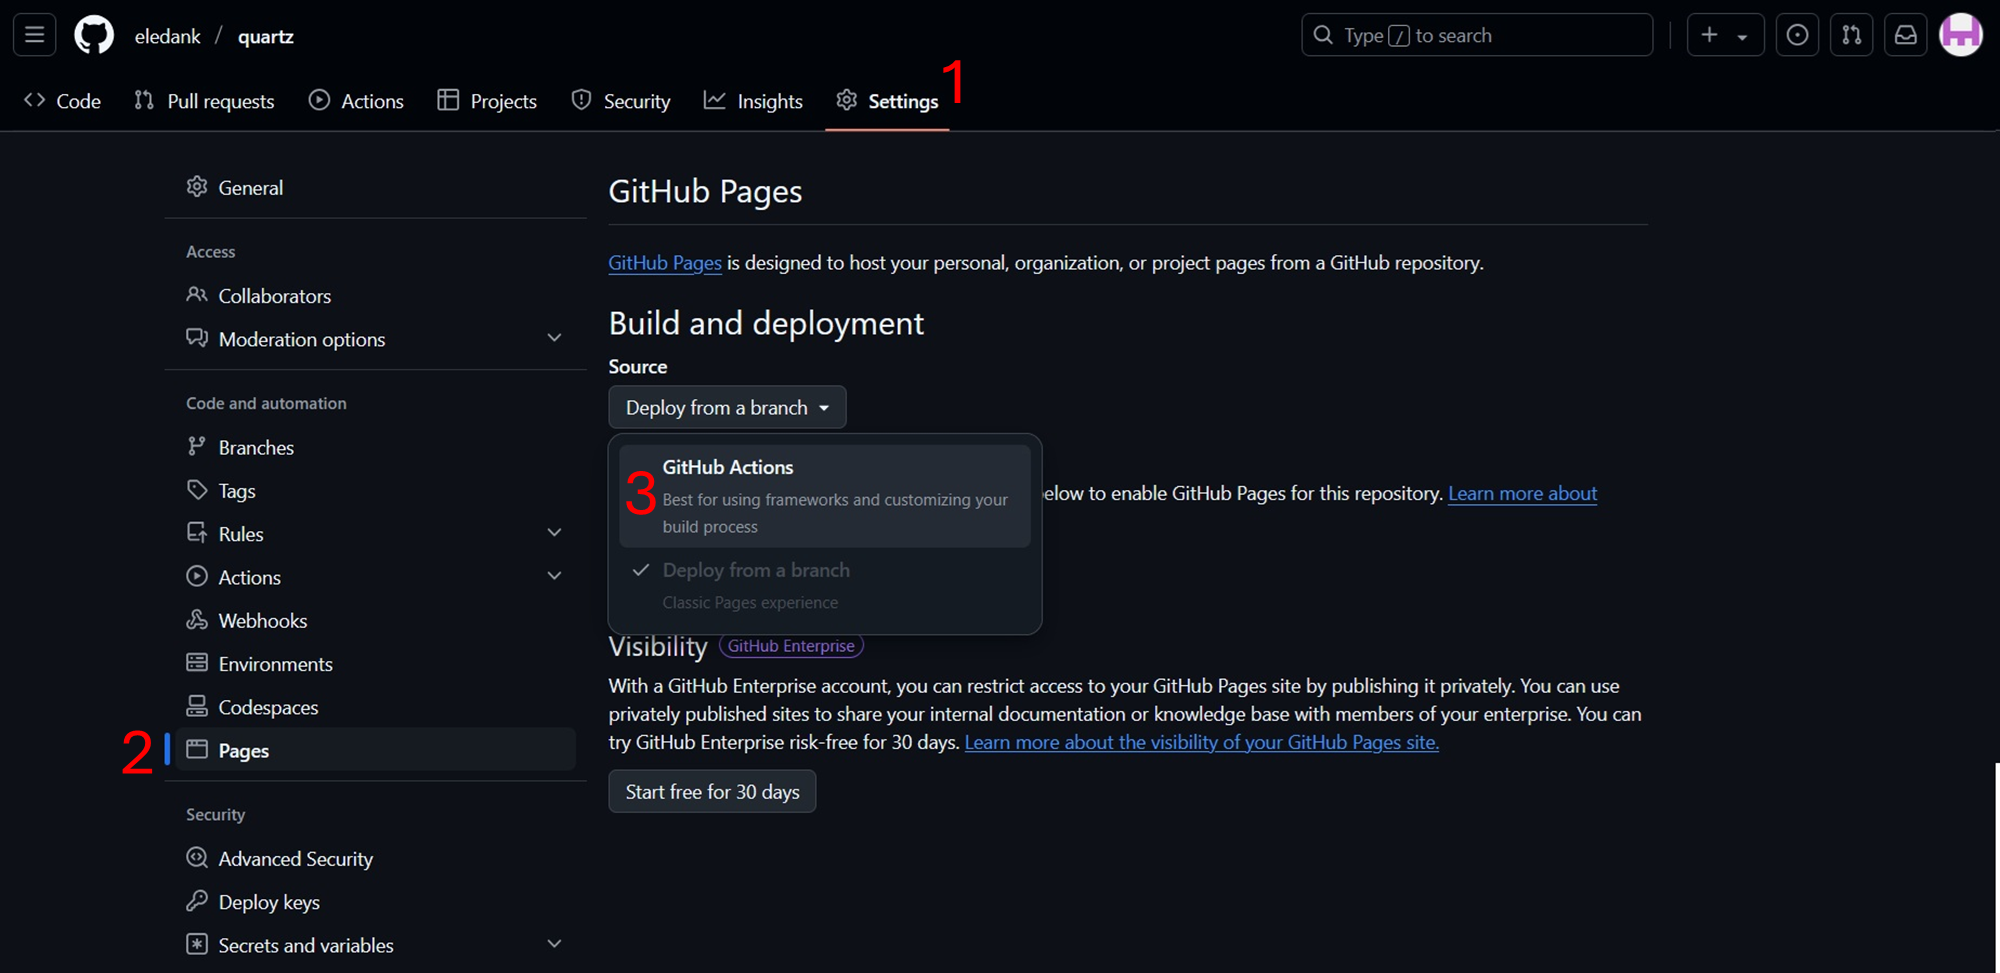The width and height of the screenshot is (2000, 973).
Task: Go to quartz repository link
Action: pos(266,36)
